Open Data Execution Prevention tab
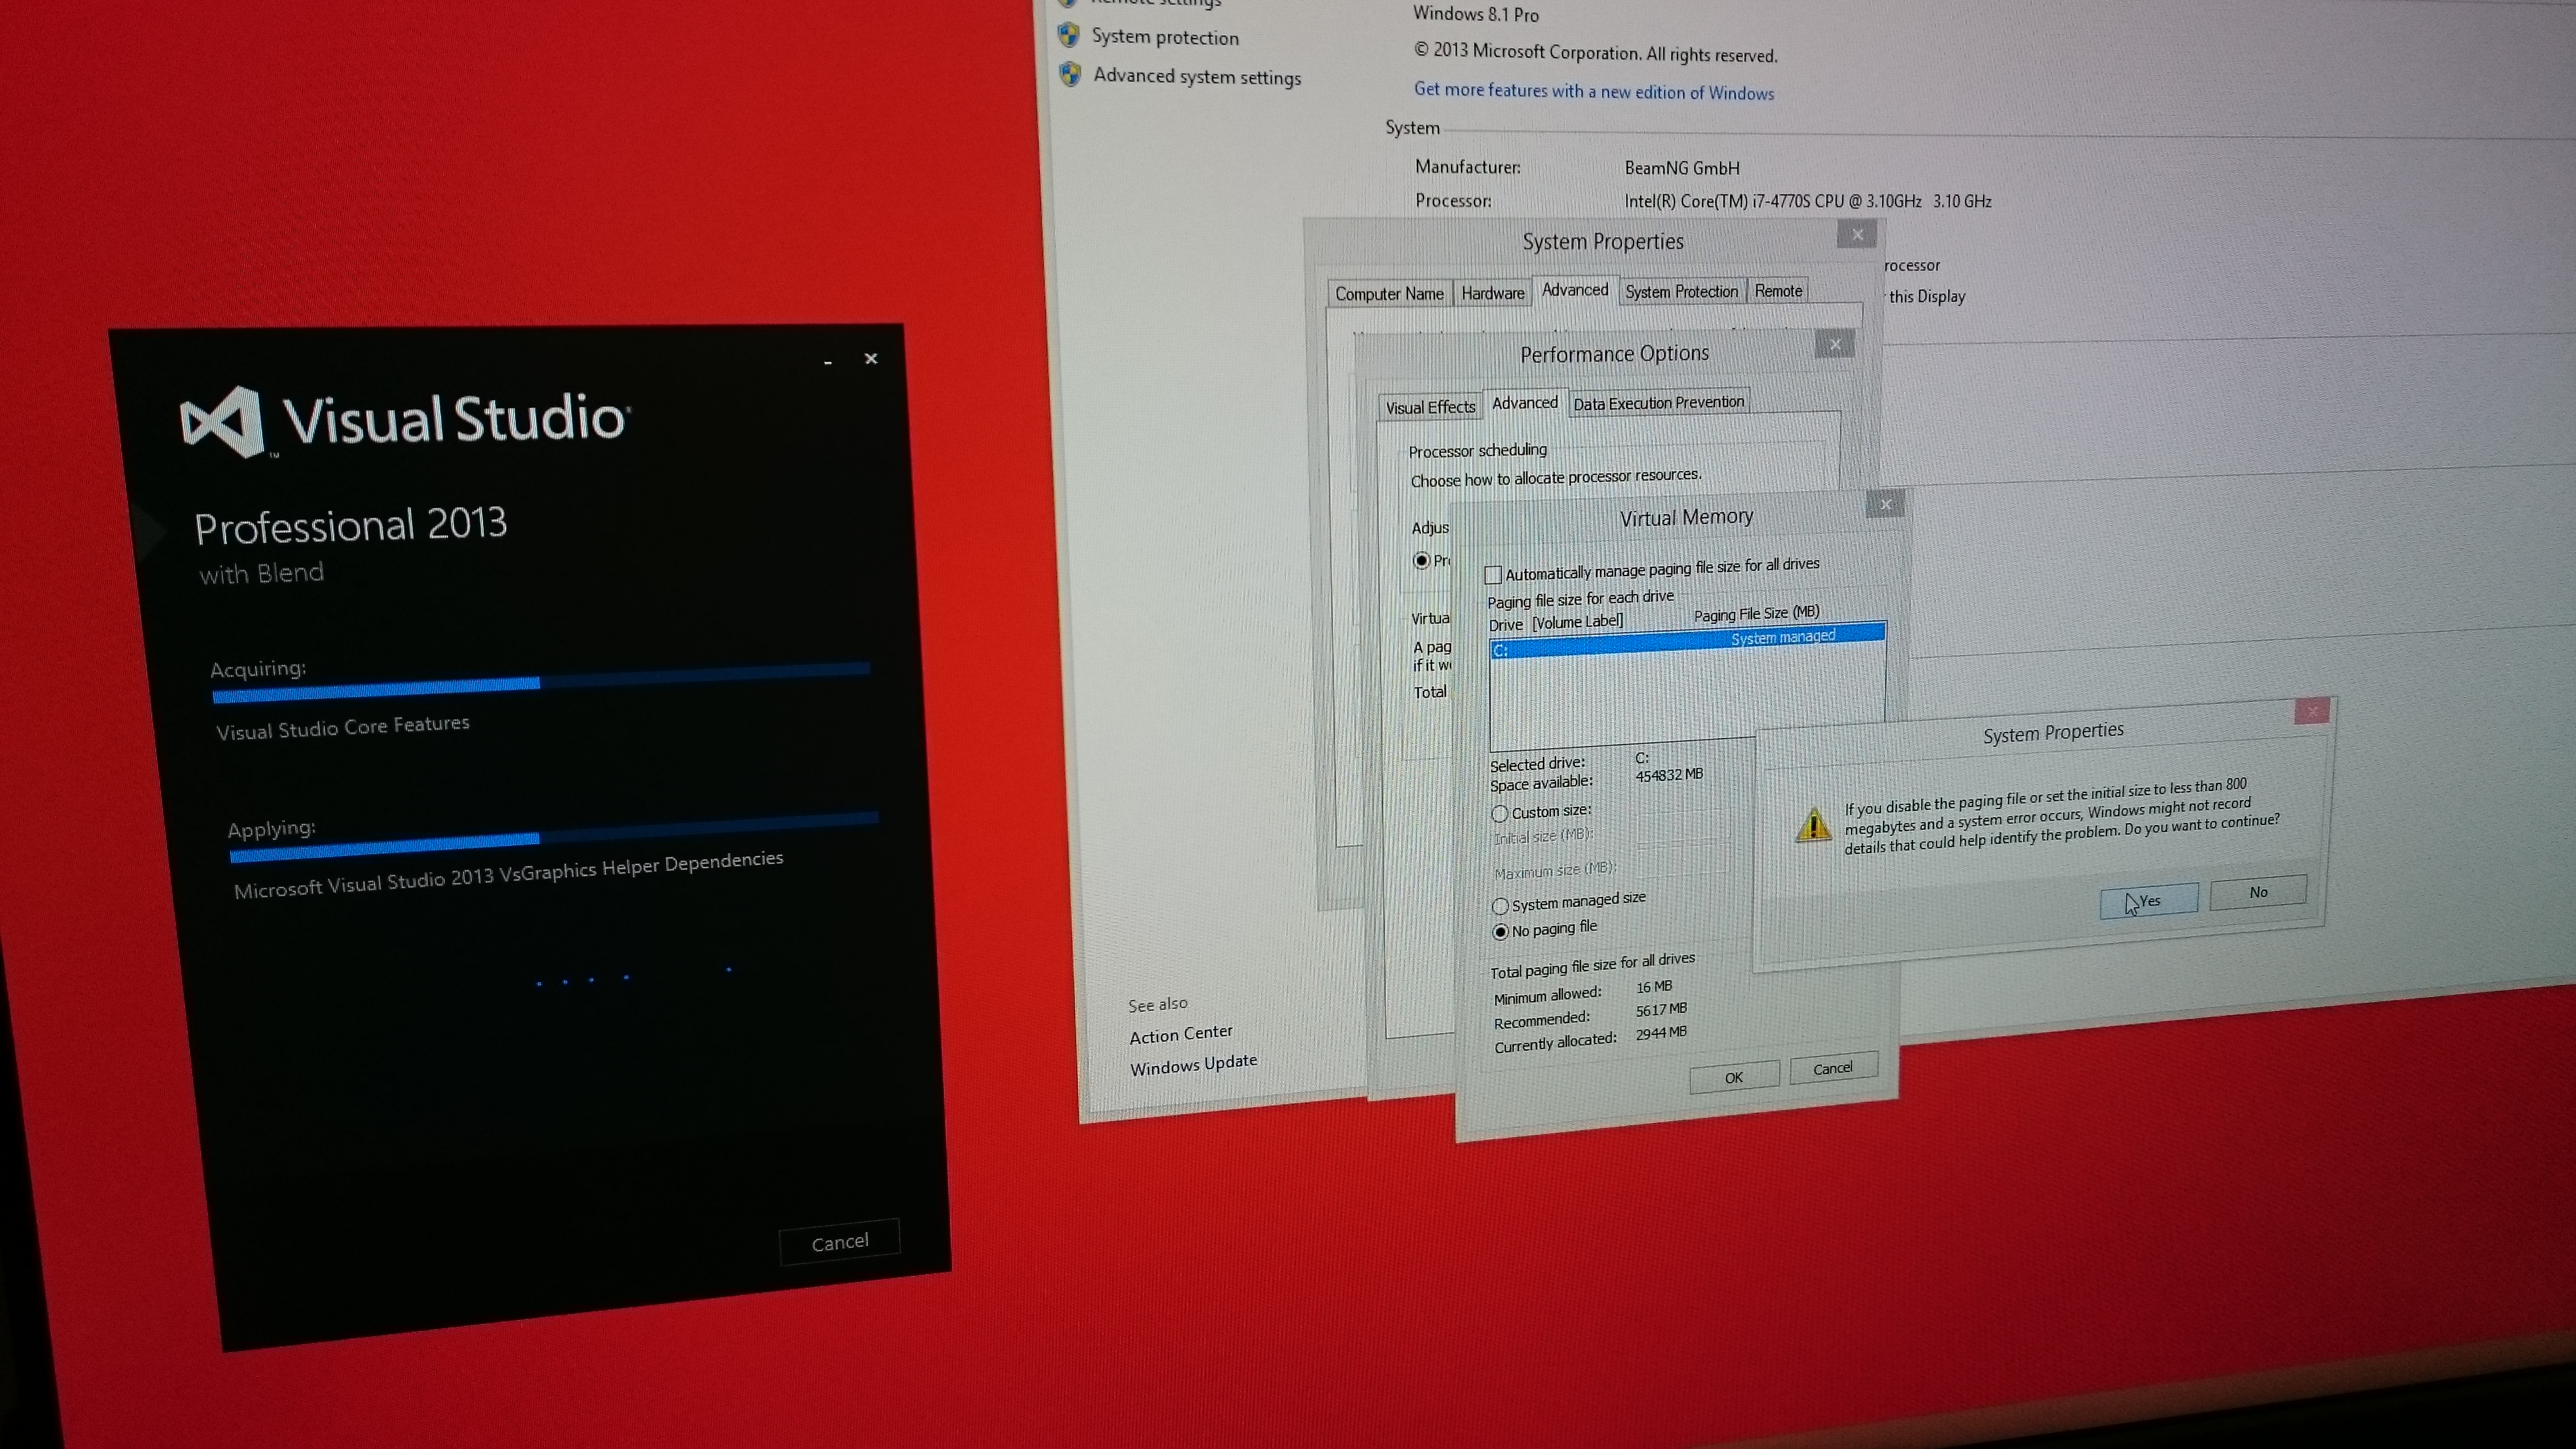 tap(1658, 403)
